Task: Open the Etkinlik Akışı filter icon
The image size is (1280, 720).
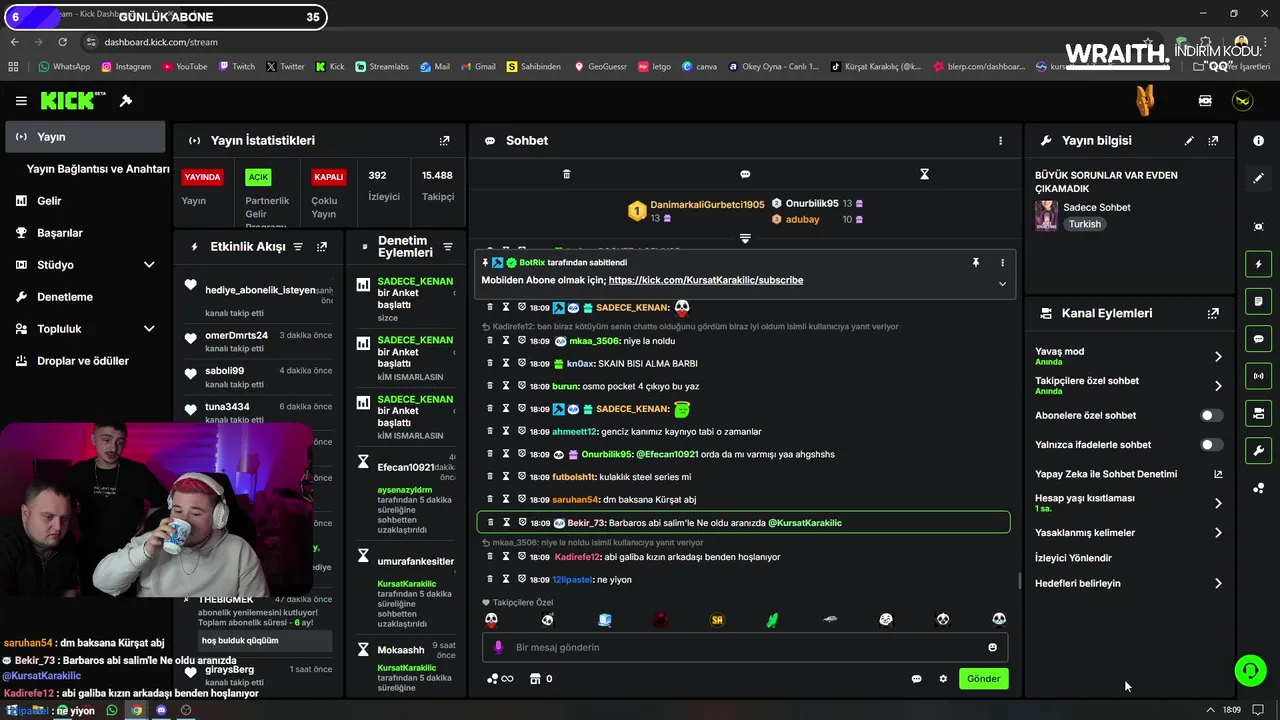Action: 298,247
